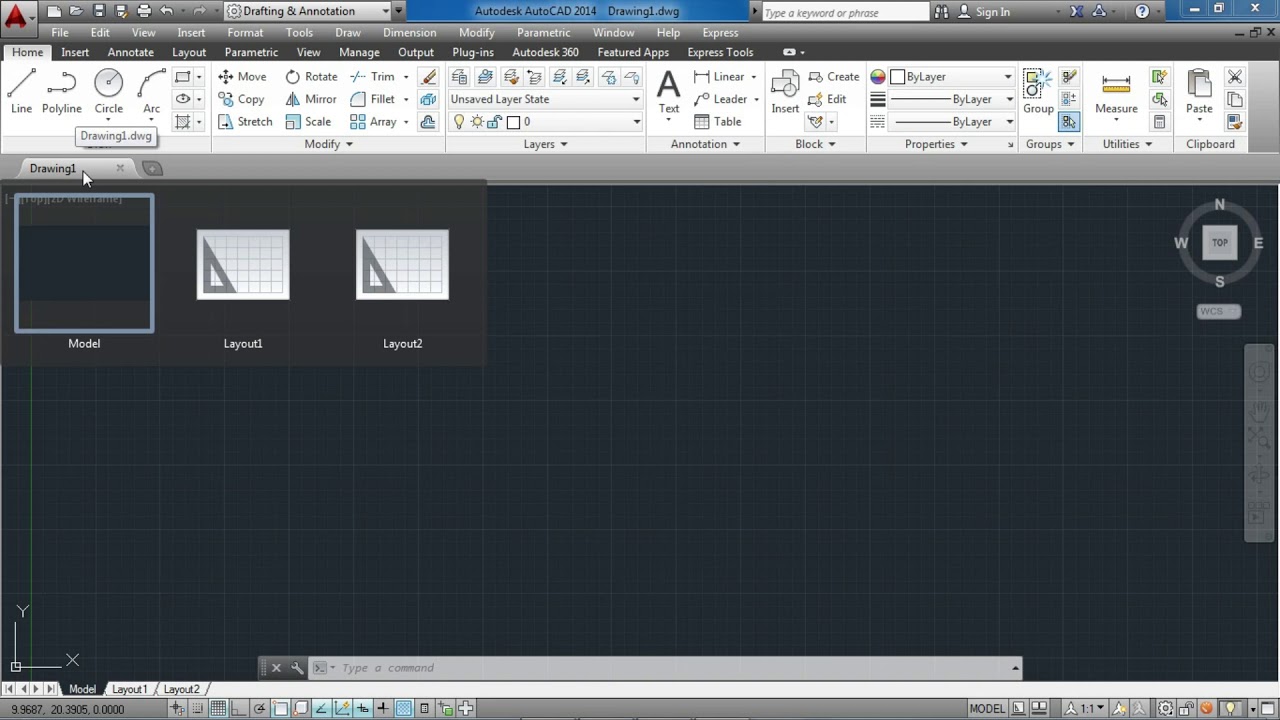Select the Trim tool
The image size is (1280, 720).
click(x=372, y=77)
